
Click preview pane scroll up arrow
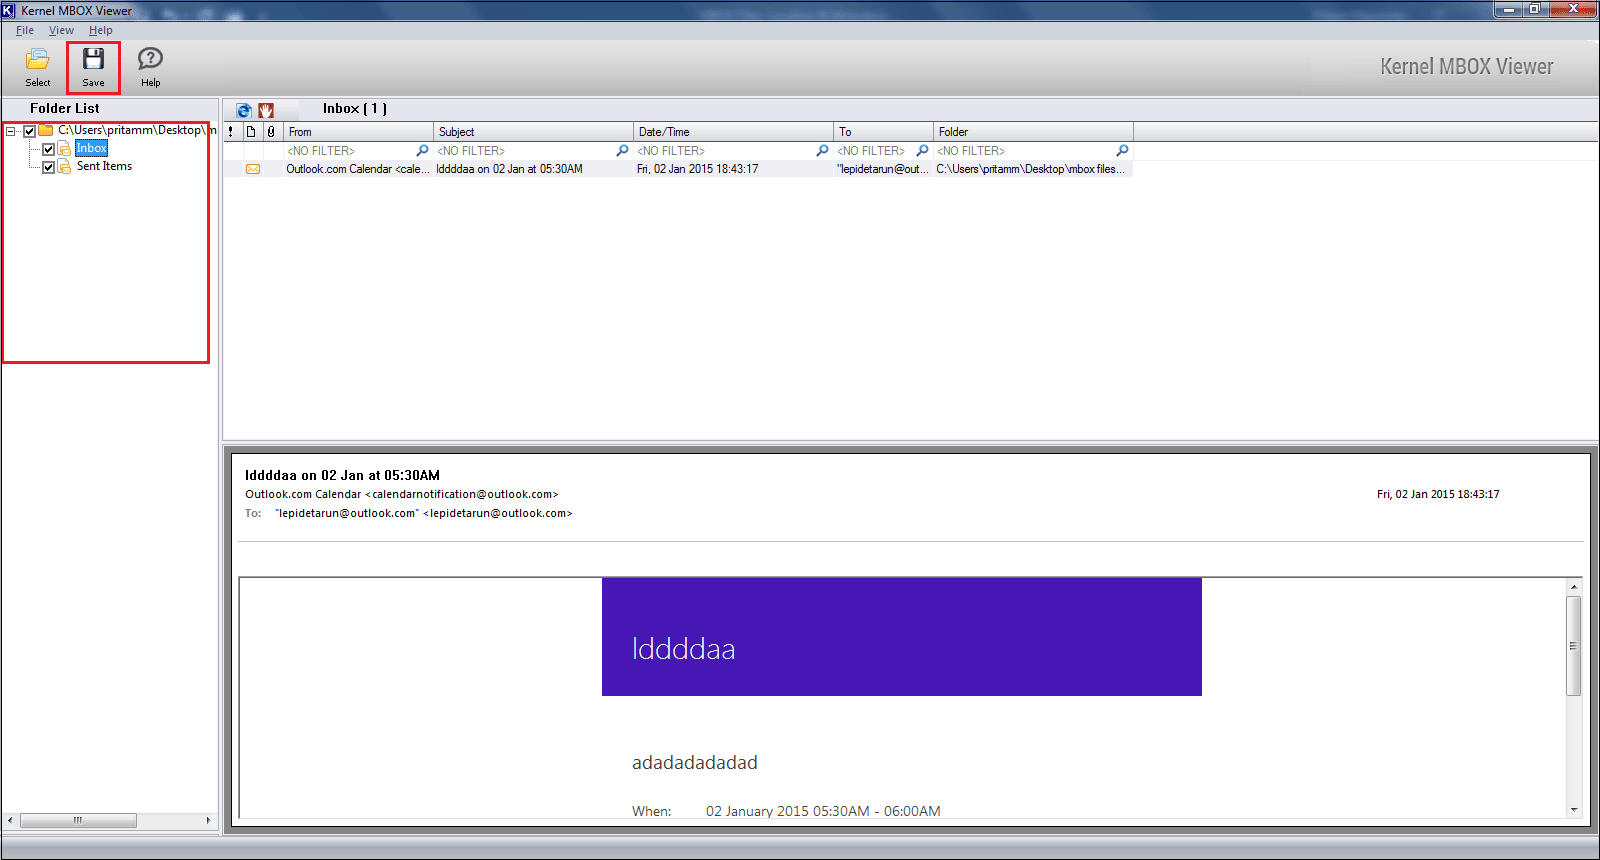(1574, 587)
